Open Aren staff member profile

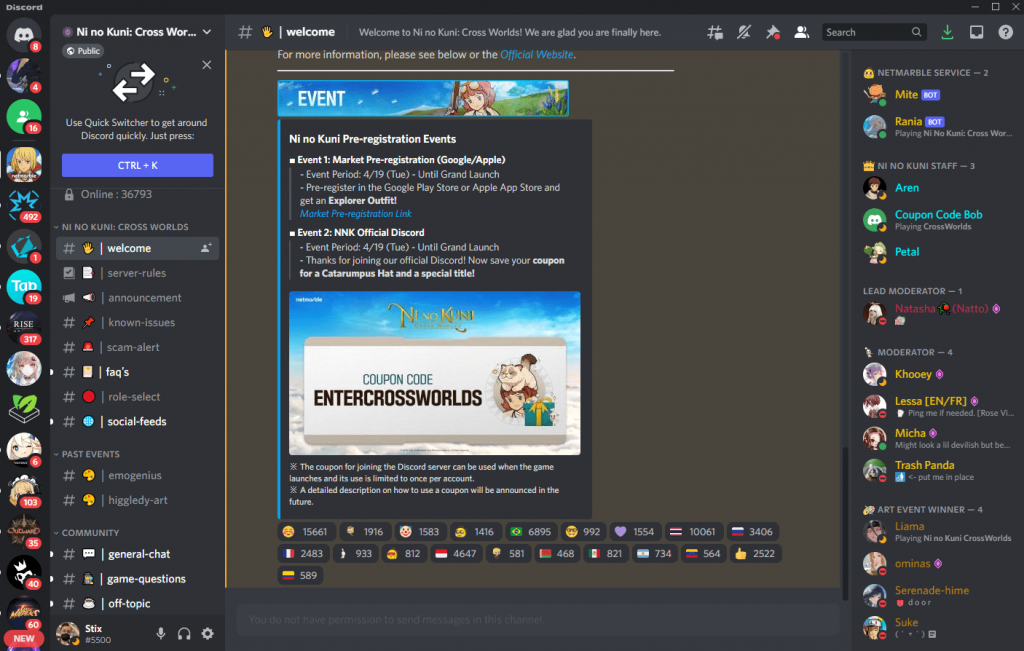pos(937,188)
